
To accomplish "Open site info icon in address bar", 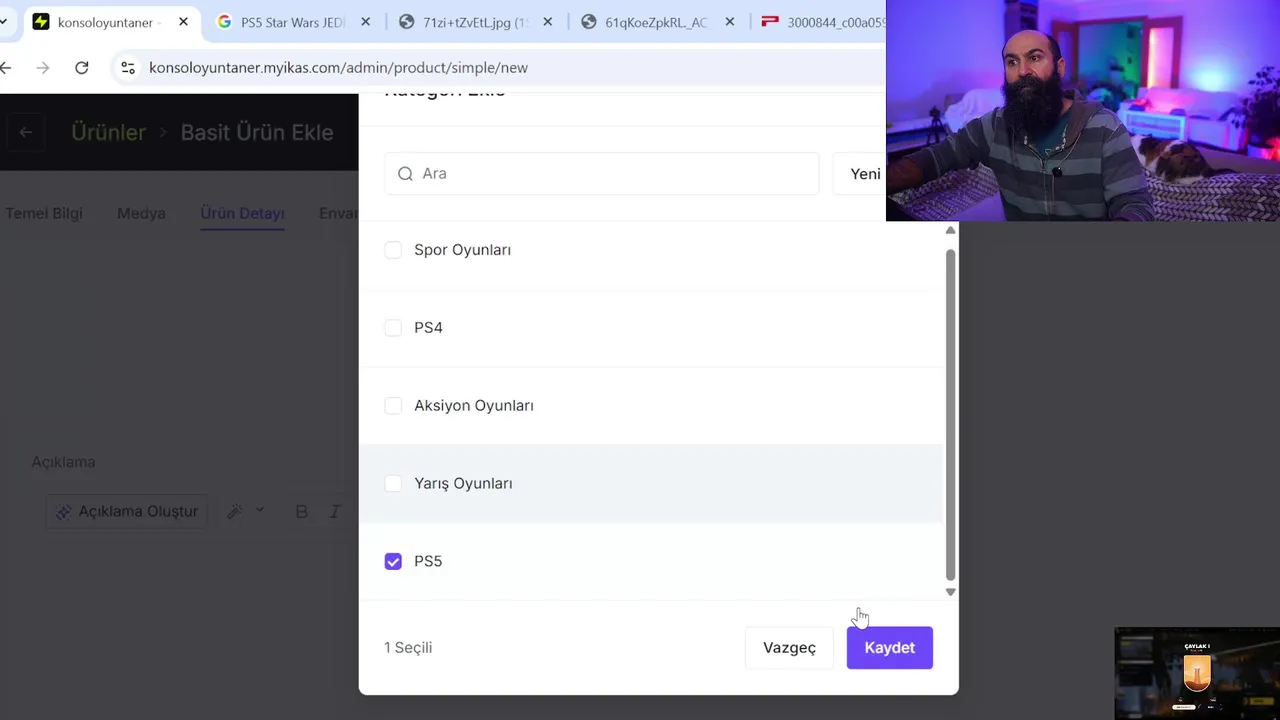I will [128, 67].
